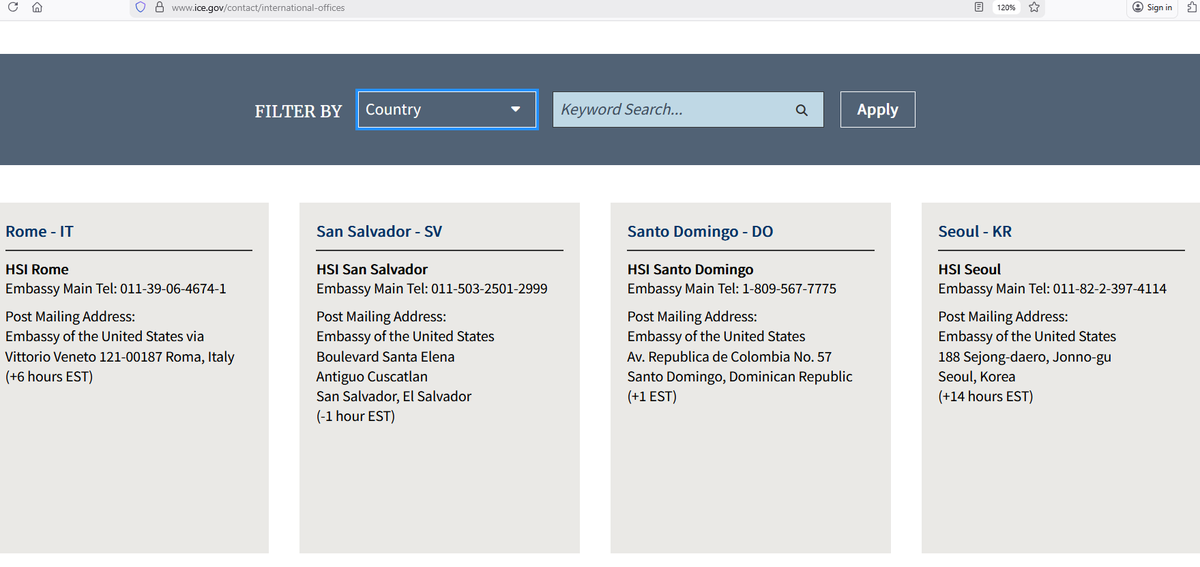The height and width of the screenshot is (567, 1200).
Task: Select Santo Domingo, Dominican Republic address line
Action: tap(740, 377)
